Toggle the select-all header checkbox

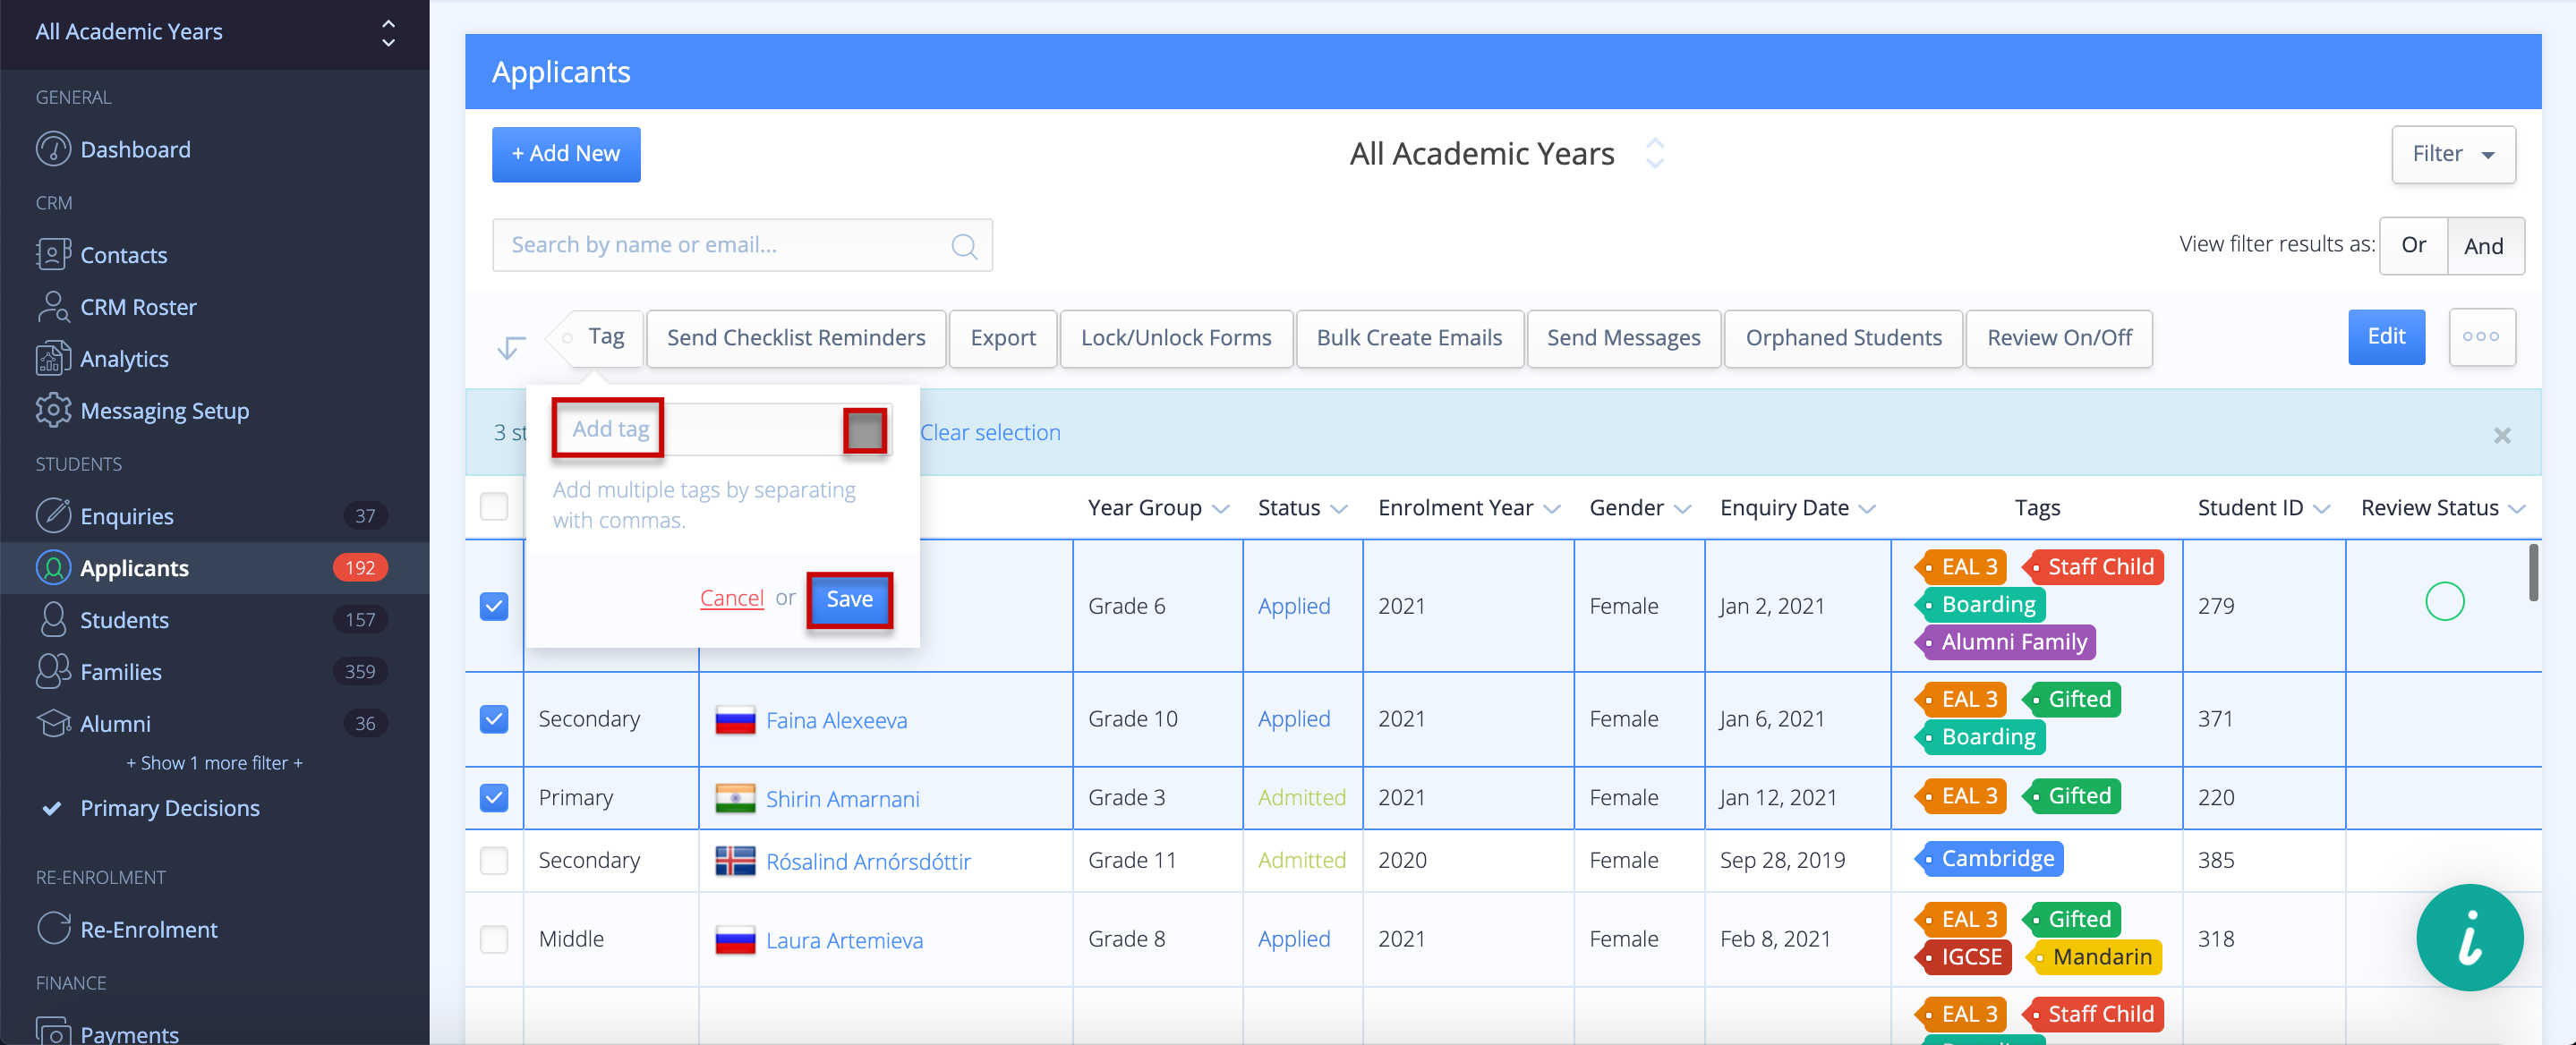click(494, 507)
